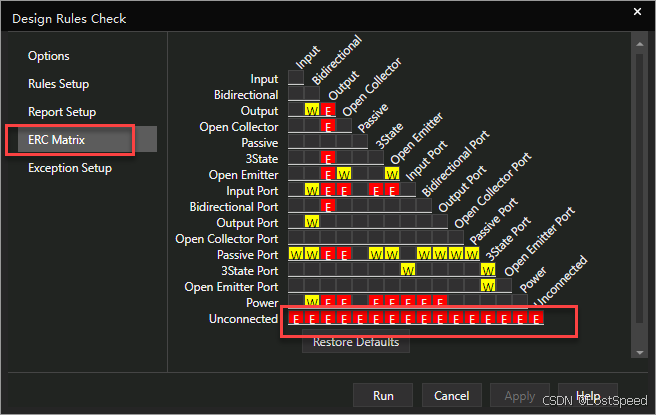Click Unconnected row Input column error cell
This screenshot has height=415, width=656.
coord(296,319)
